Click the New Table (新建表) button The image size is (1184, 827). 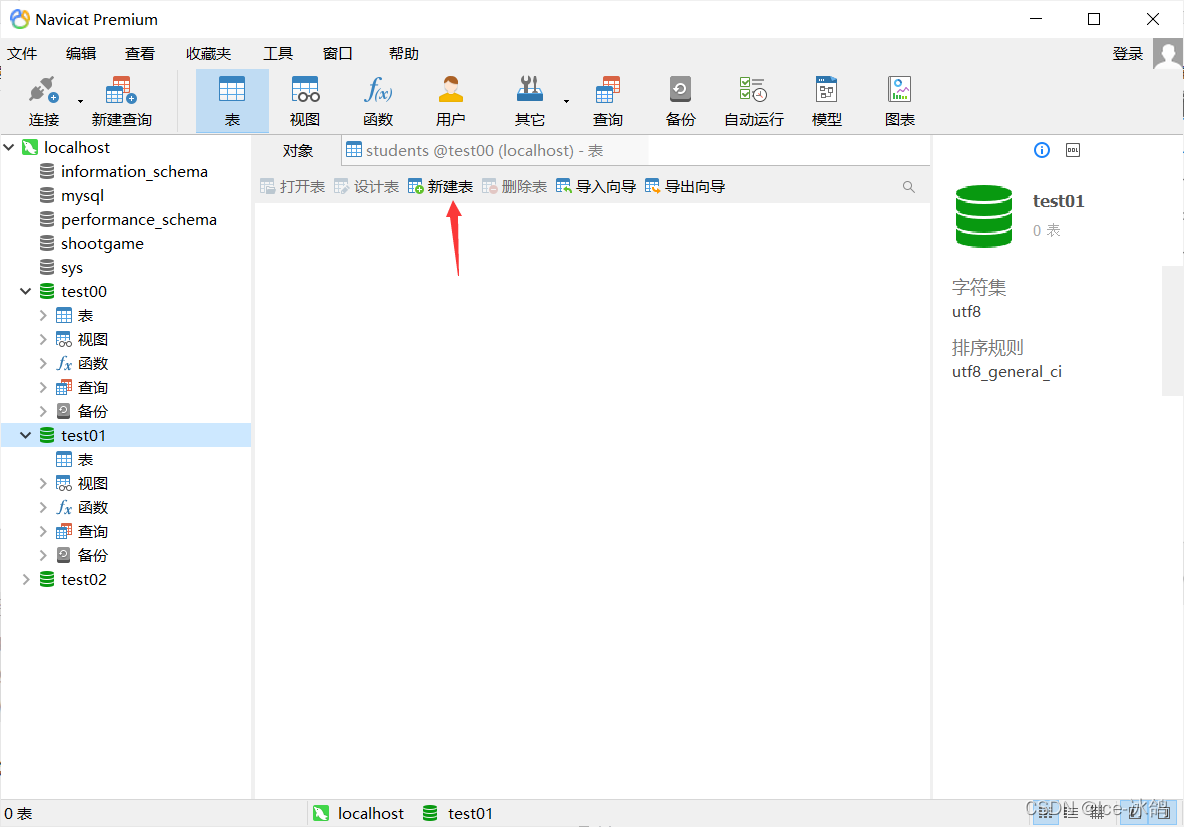tap(440, 187)
